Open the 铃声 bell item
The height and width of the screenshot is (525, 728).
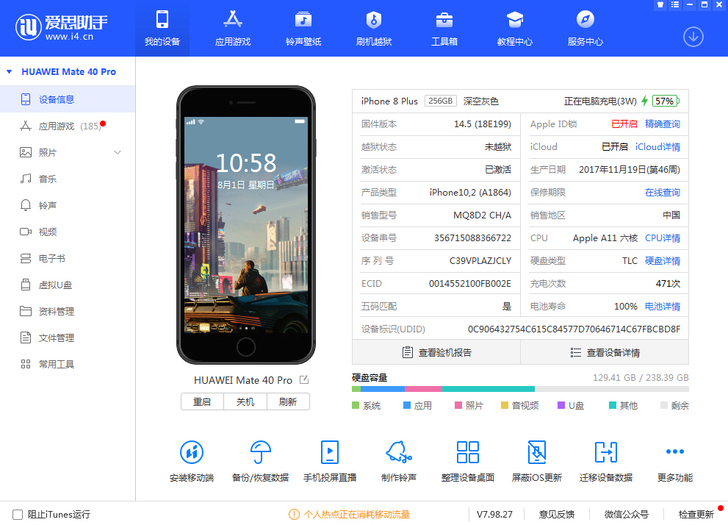(x=68, y=205)
